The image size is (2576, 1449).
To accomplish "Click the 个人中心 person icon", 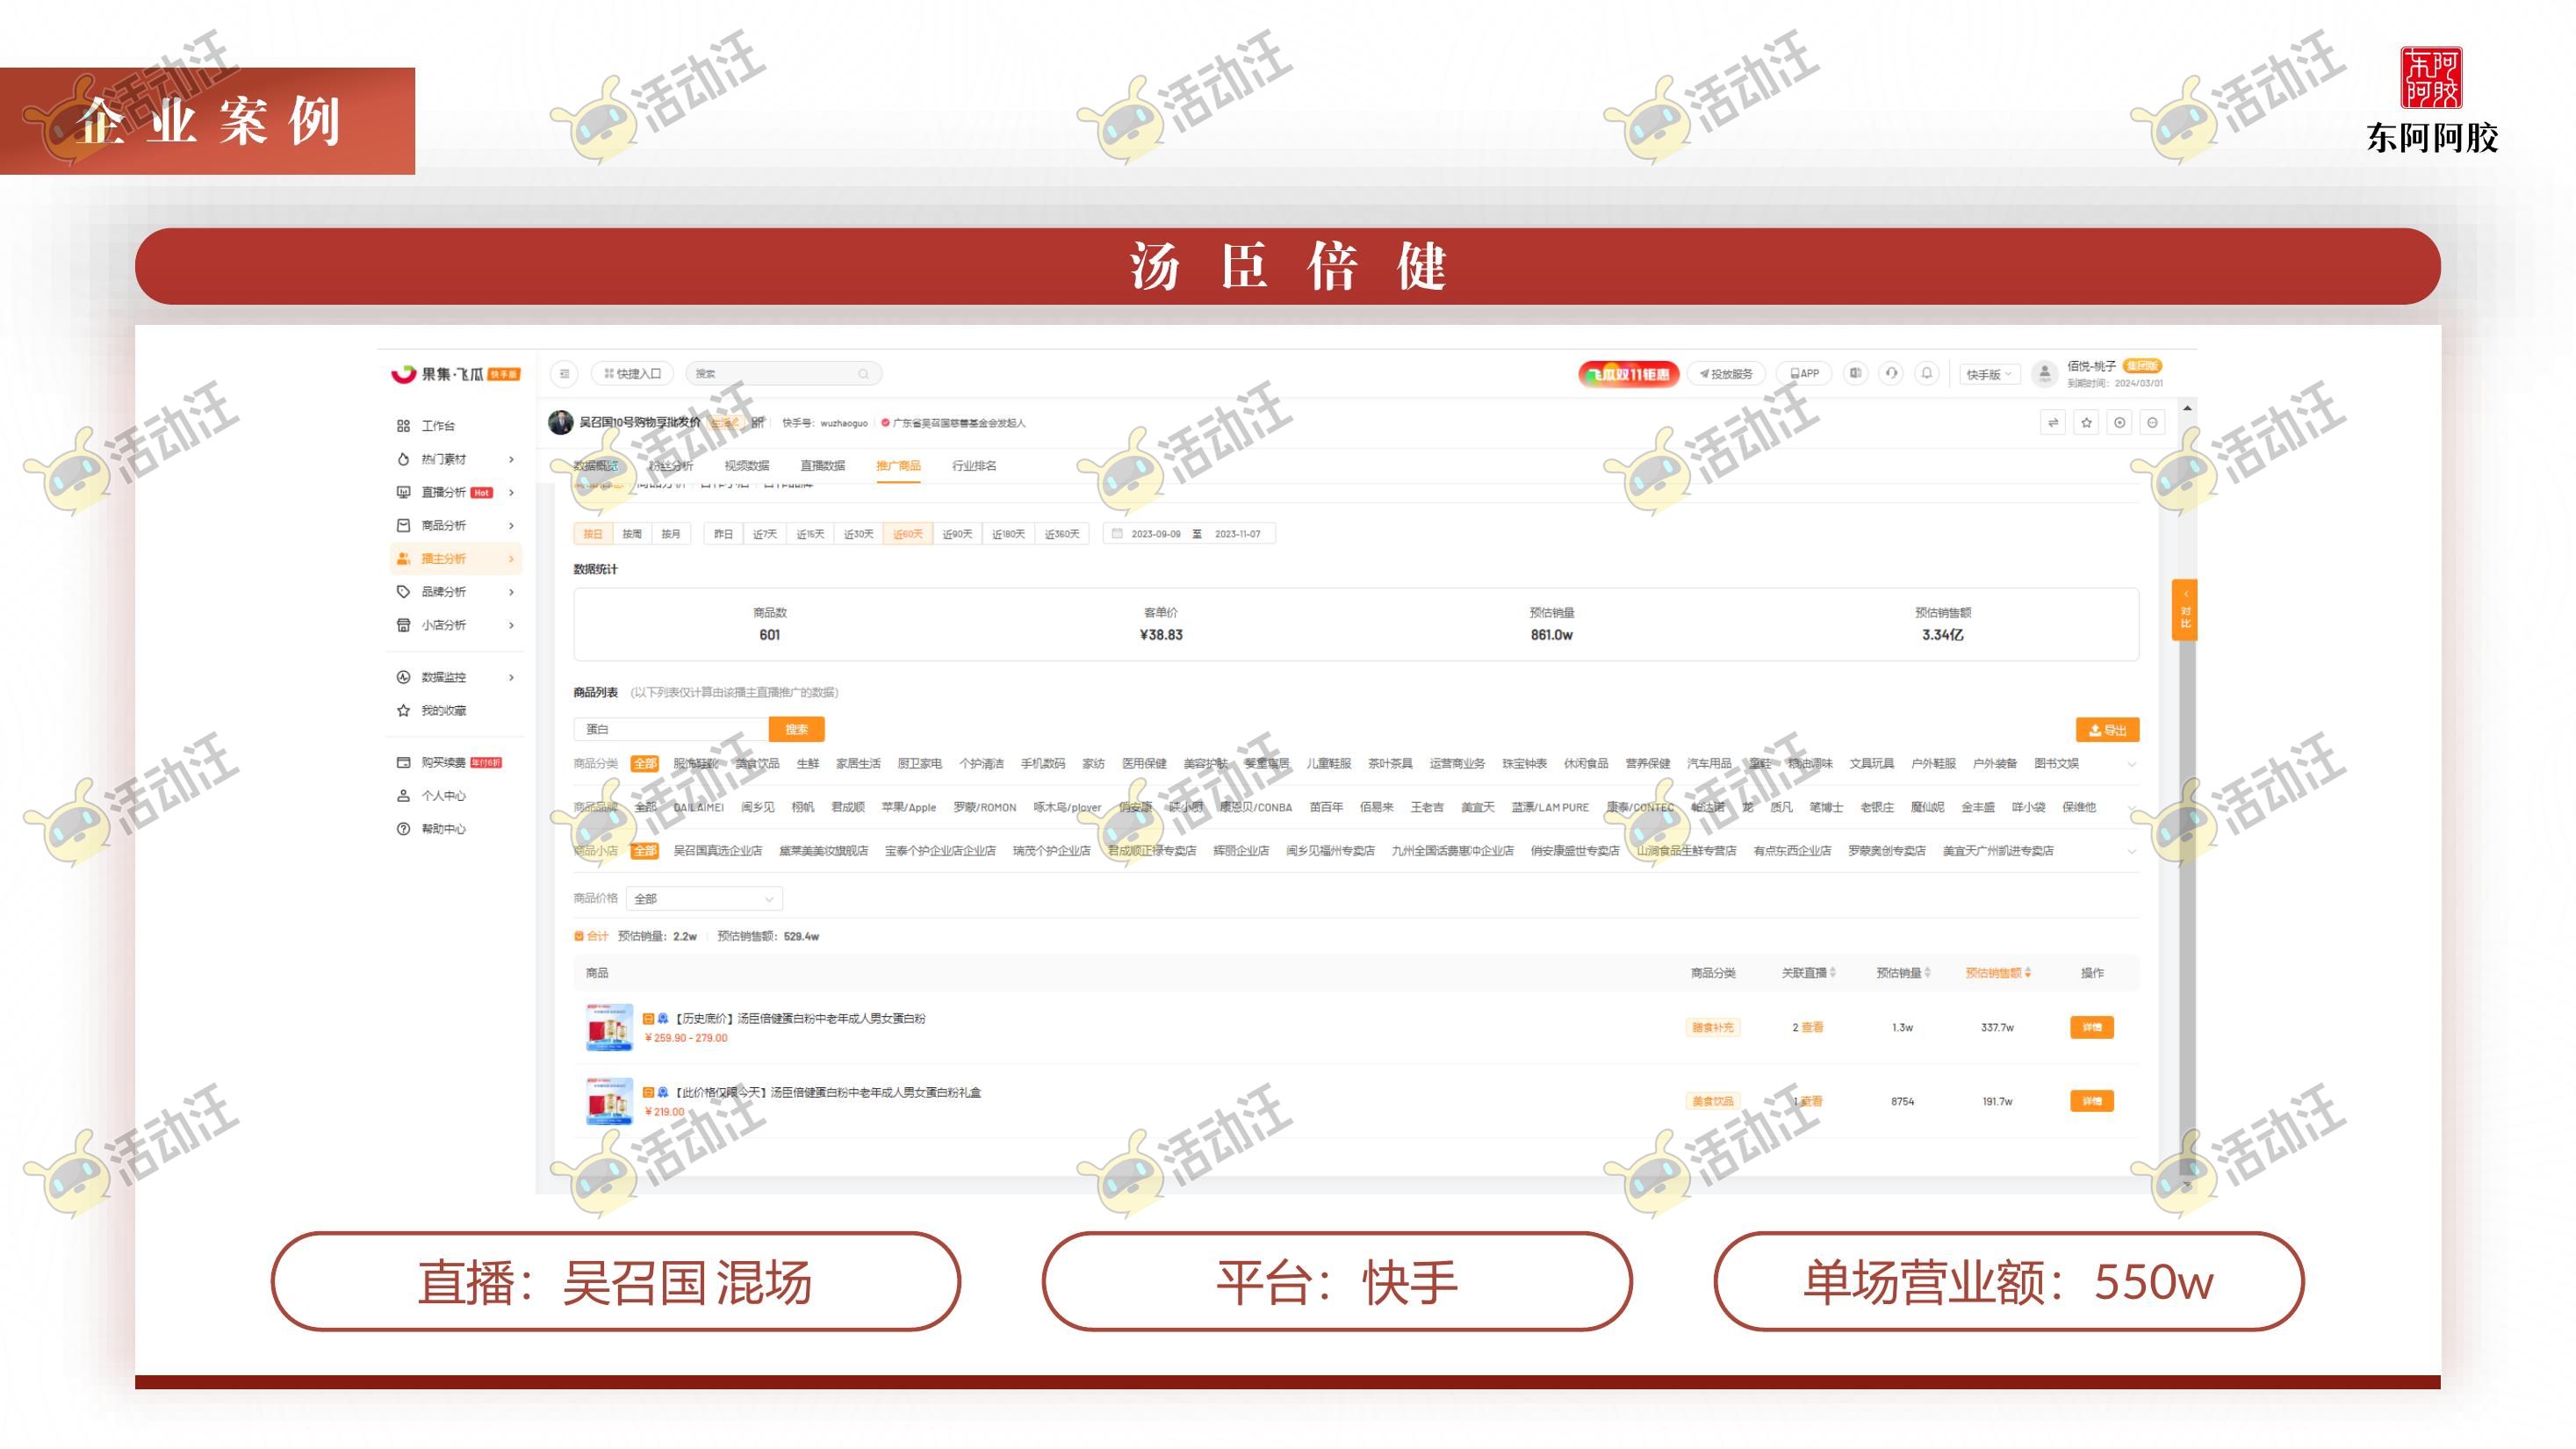I will (403, 796).
